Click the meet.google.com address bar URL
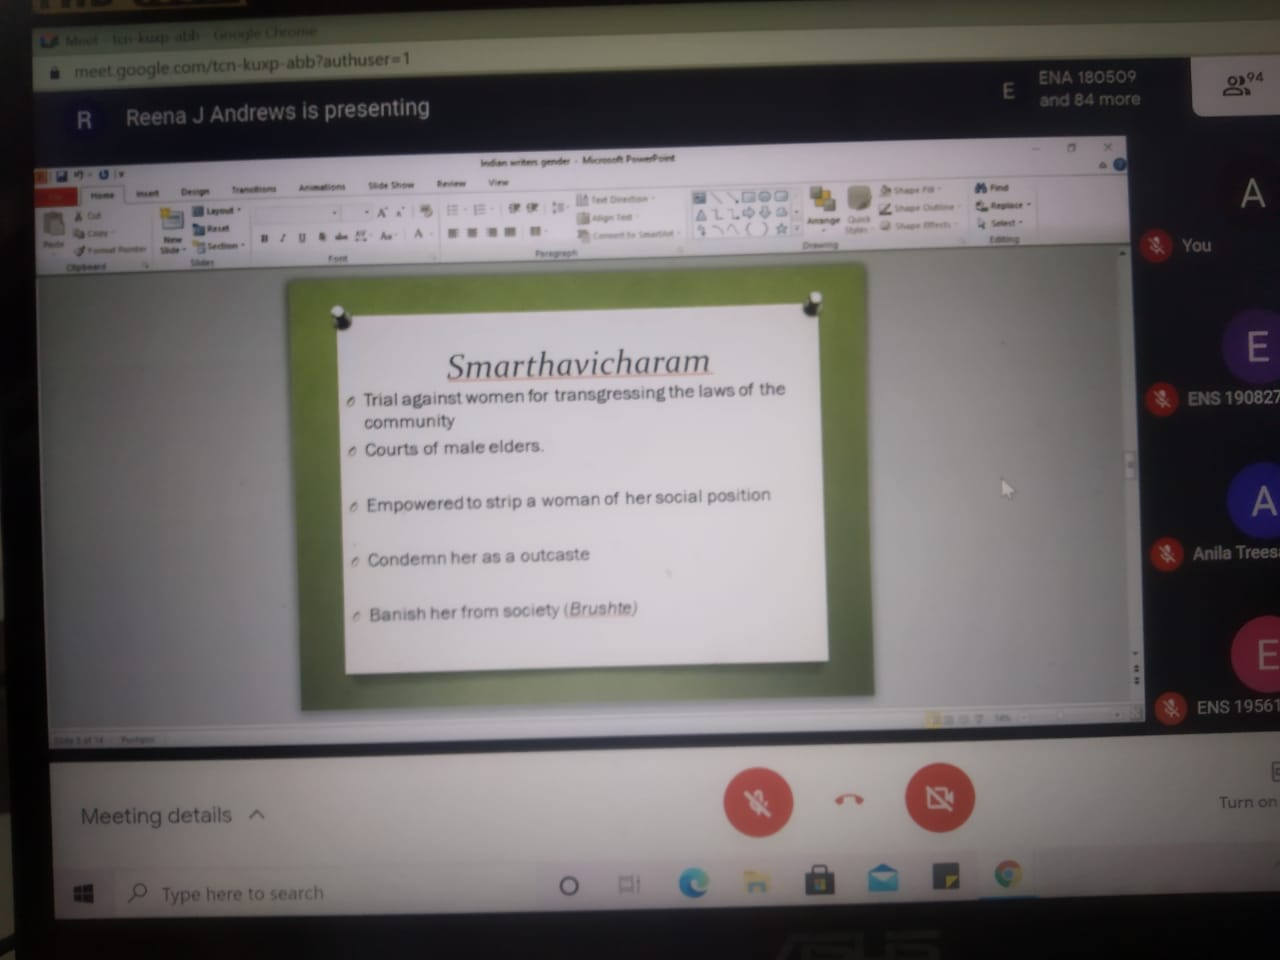 point(241,64)
